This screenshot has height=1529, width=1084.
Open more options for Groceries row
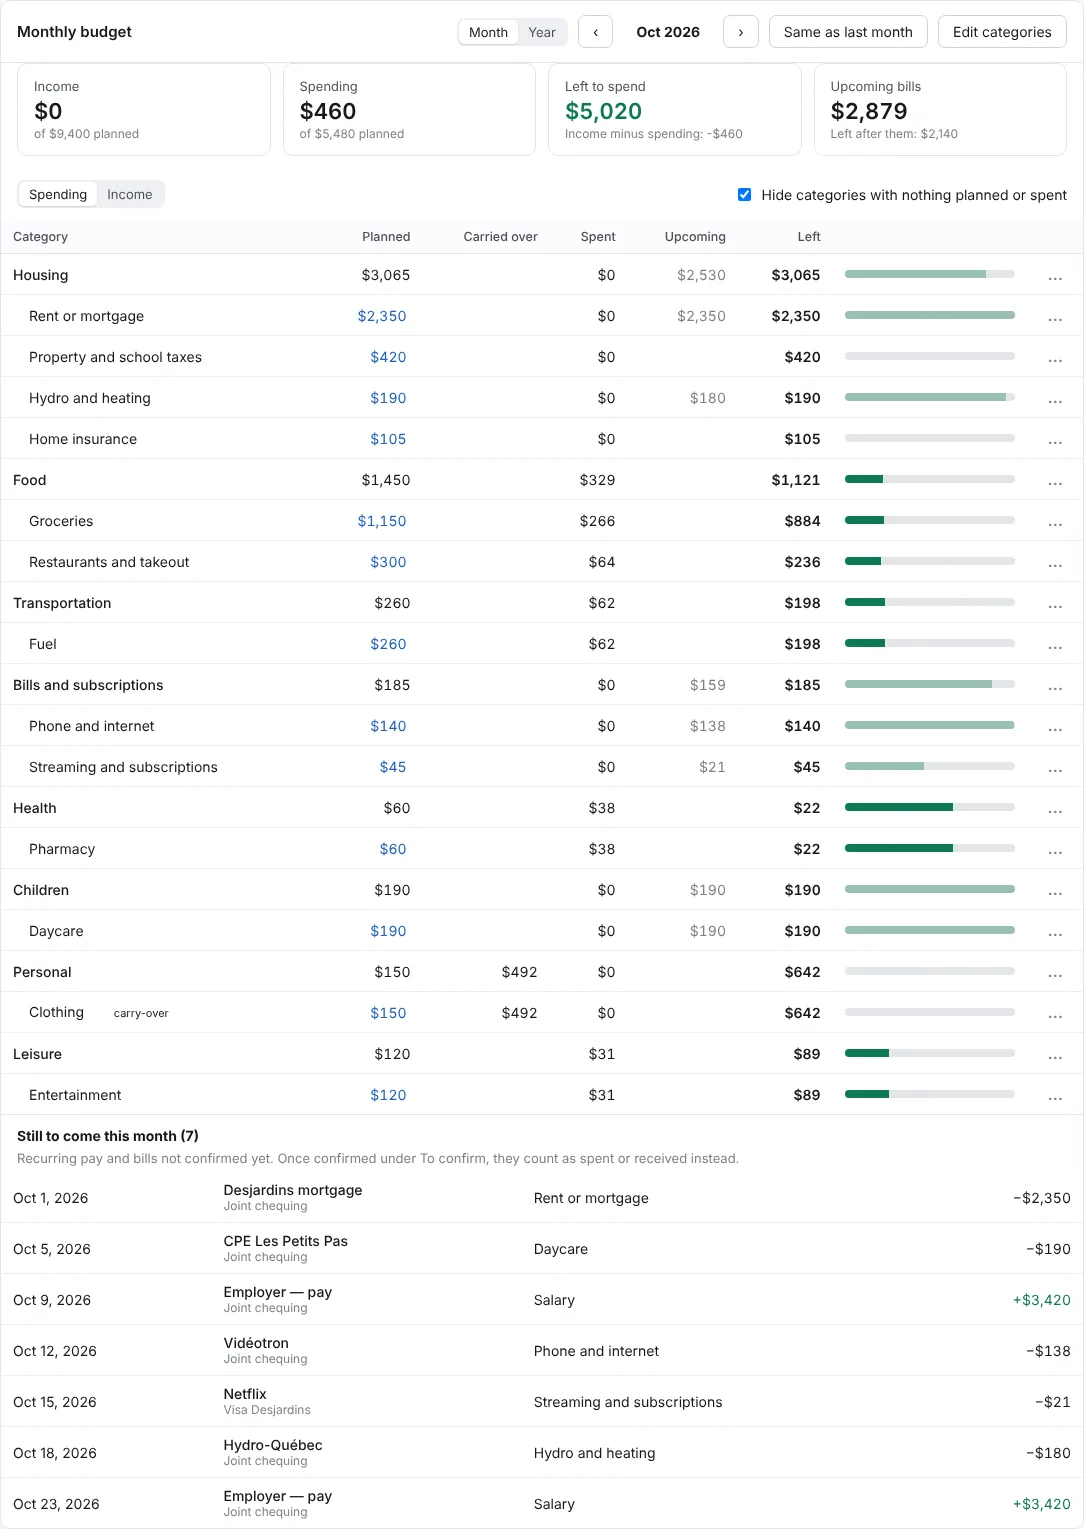(x=1055, y=522)
